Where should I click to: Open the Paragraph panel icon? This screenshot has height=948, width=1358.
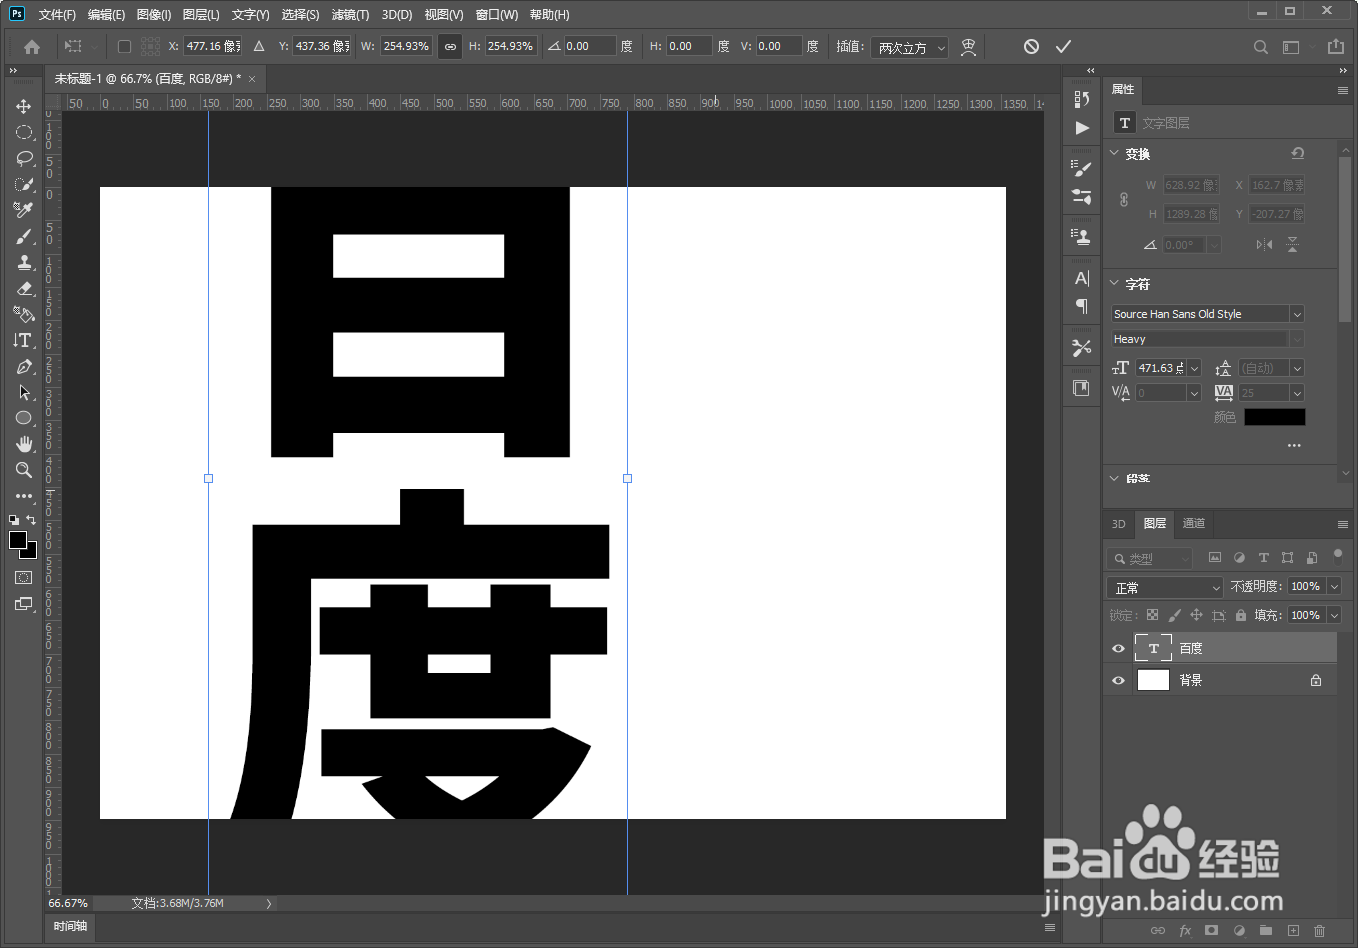[1082, 306]
